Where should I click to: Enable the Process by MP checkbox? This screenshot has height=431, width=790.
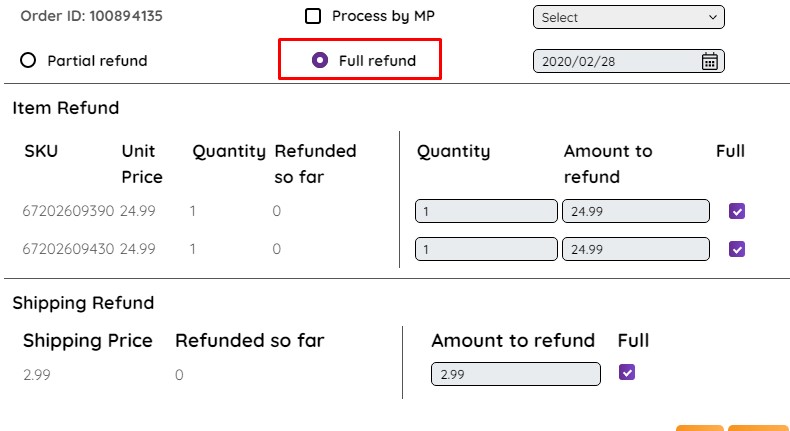(313, 16)
